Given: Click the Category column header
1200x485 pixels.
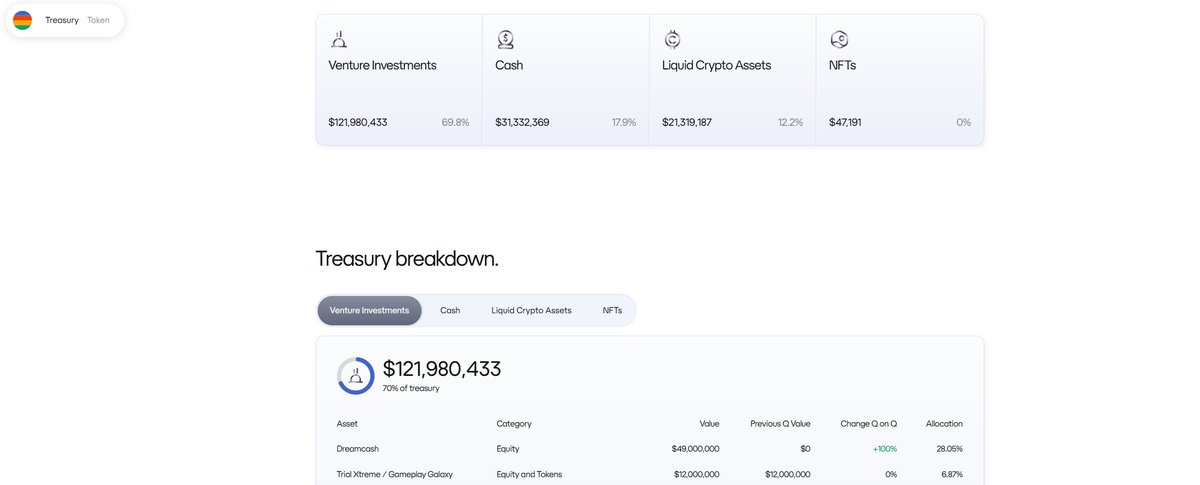Looking at the screenshot, I should [x=514, y=424].
